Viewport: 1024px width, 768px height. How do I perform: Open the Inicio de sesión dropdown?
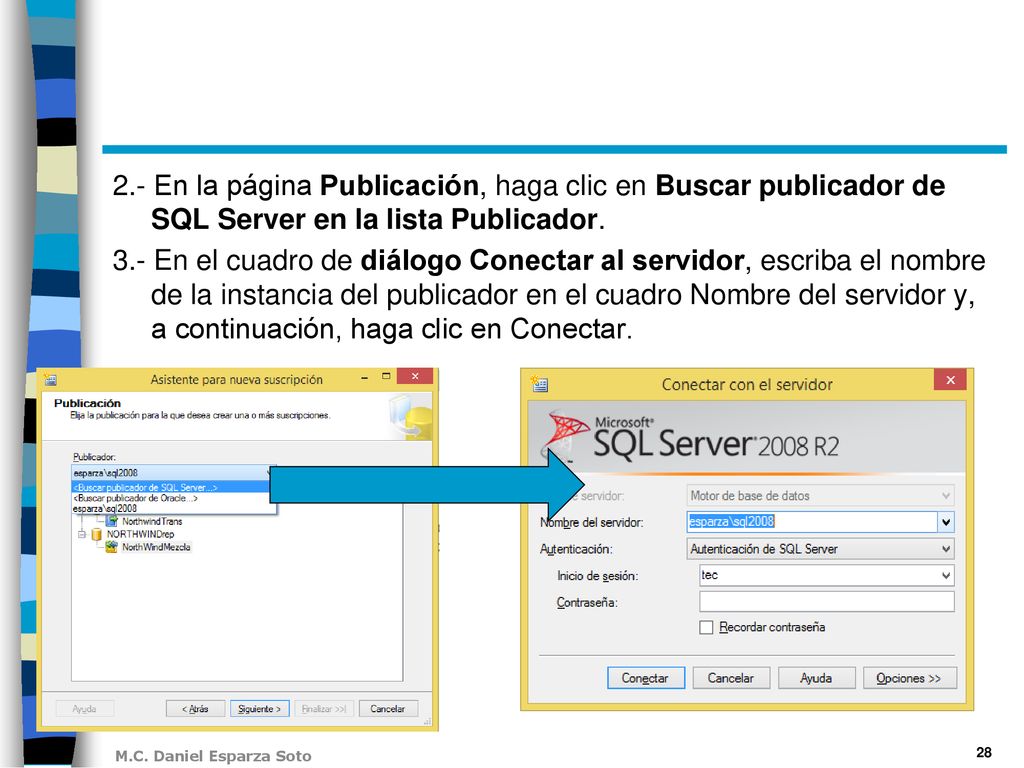pos(946,575)
